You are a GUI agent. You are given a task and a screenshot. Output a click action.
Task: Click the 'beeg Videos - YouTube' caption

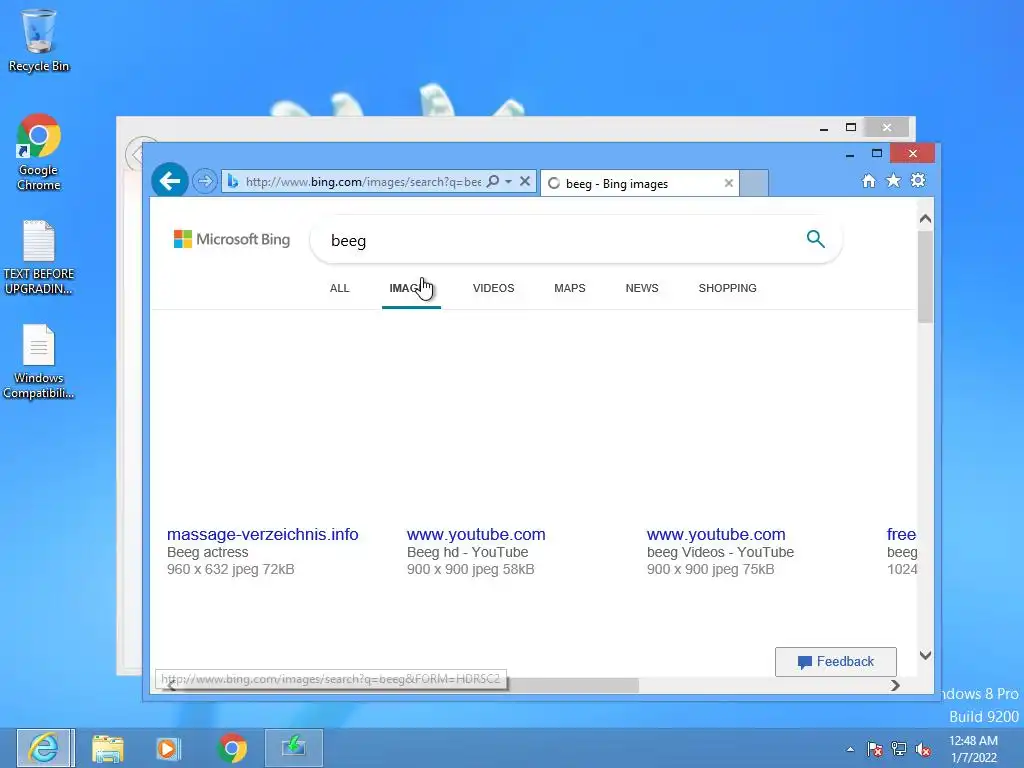(720, 552)
